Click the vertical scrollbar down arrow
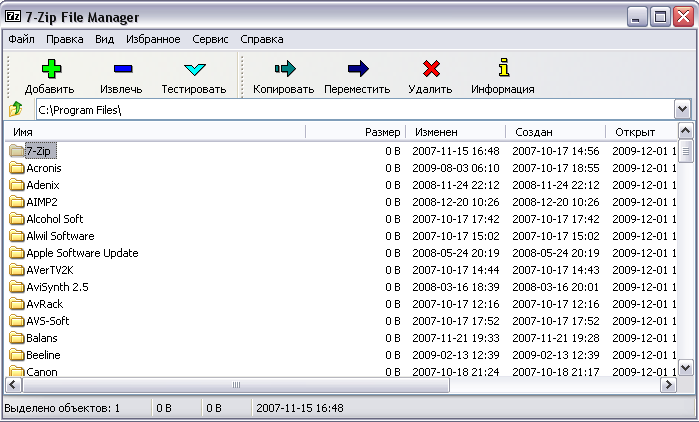The width and height of the screenshot is (699, 422). coord(685,368)
